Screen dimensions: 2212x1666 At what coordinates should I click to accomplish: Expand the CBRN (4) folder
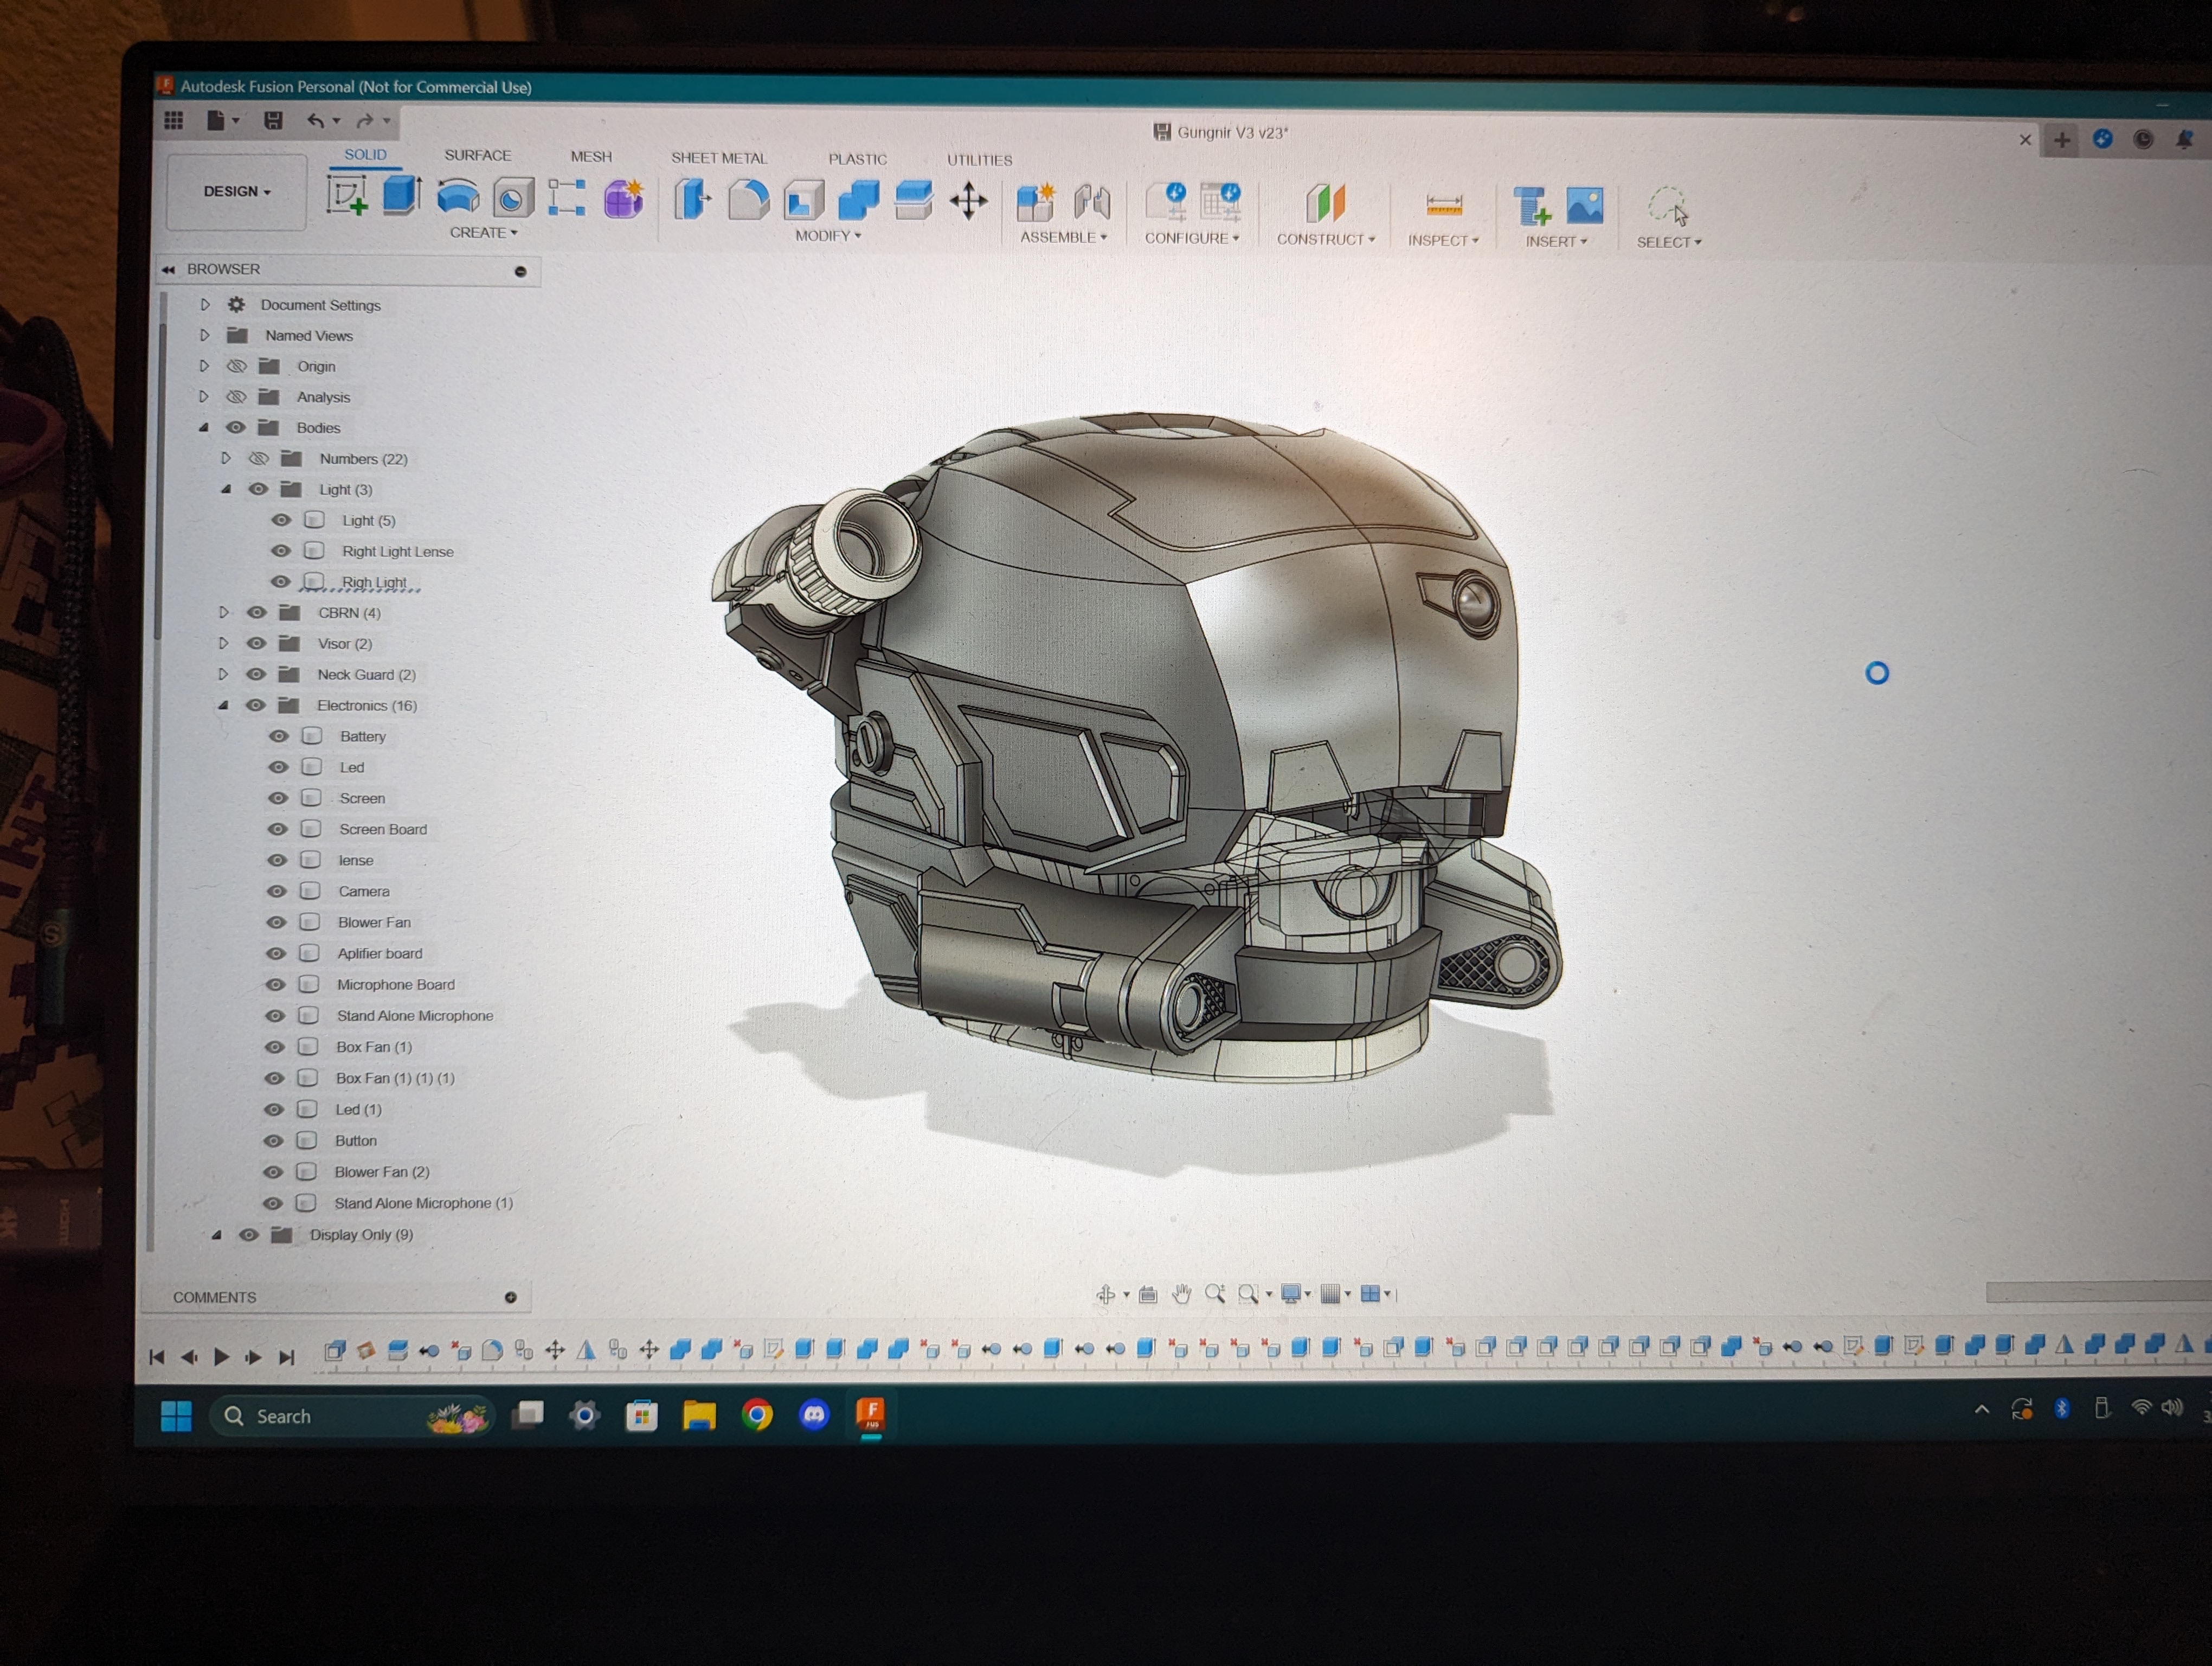point(224,612)
